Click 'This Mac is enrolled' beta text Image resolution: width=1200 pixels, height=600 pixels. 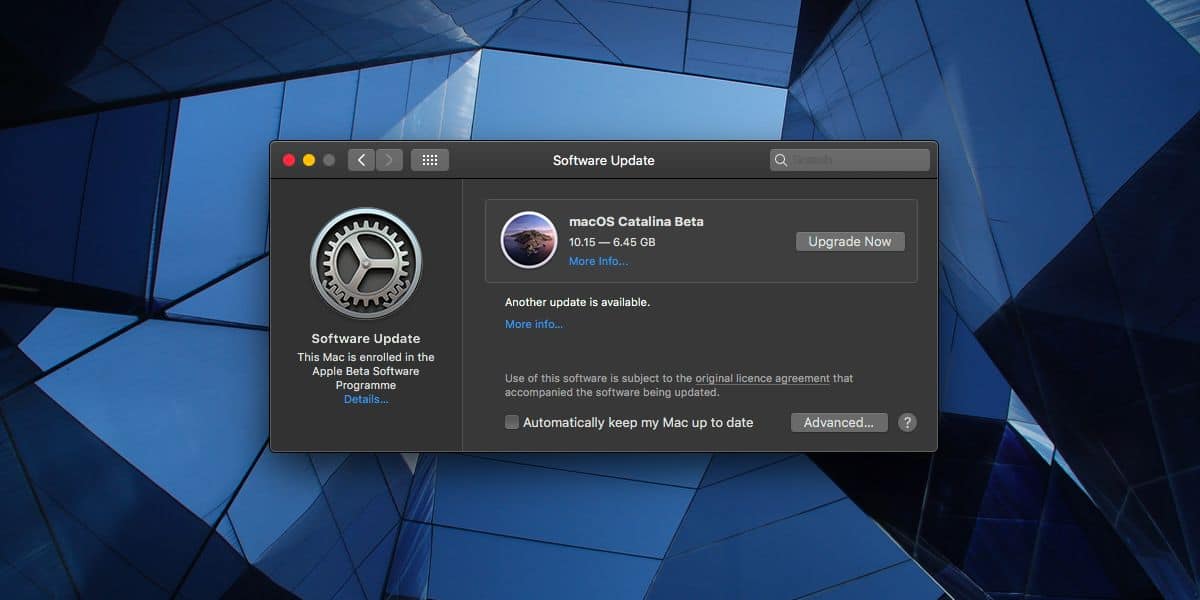tap(366, 371)
